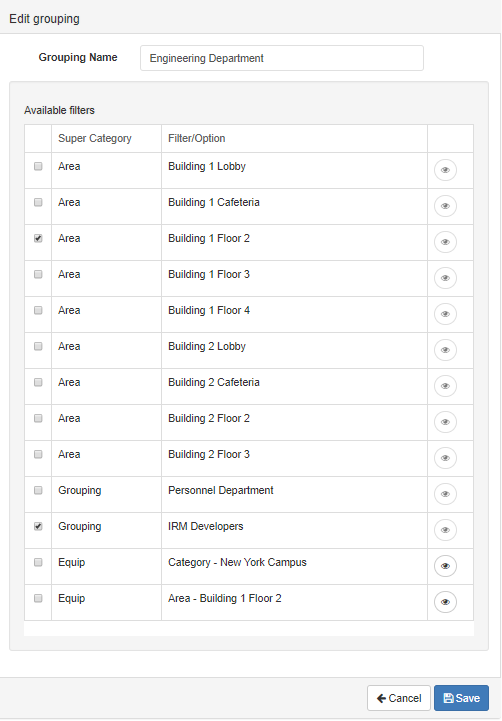Uncheck the Building 1 Floor 2 area checkbox
Image resolution: width=502 pixels, height=721 pixels.
pos(38,238)
